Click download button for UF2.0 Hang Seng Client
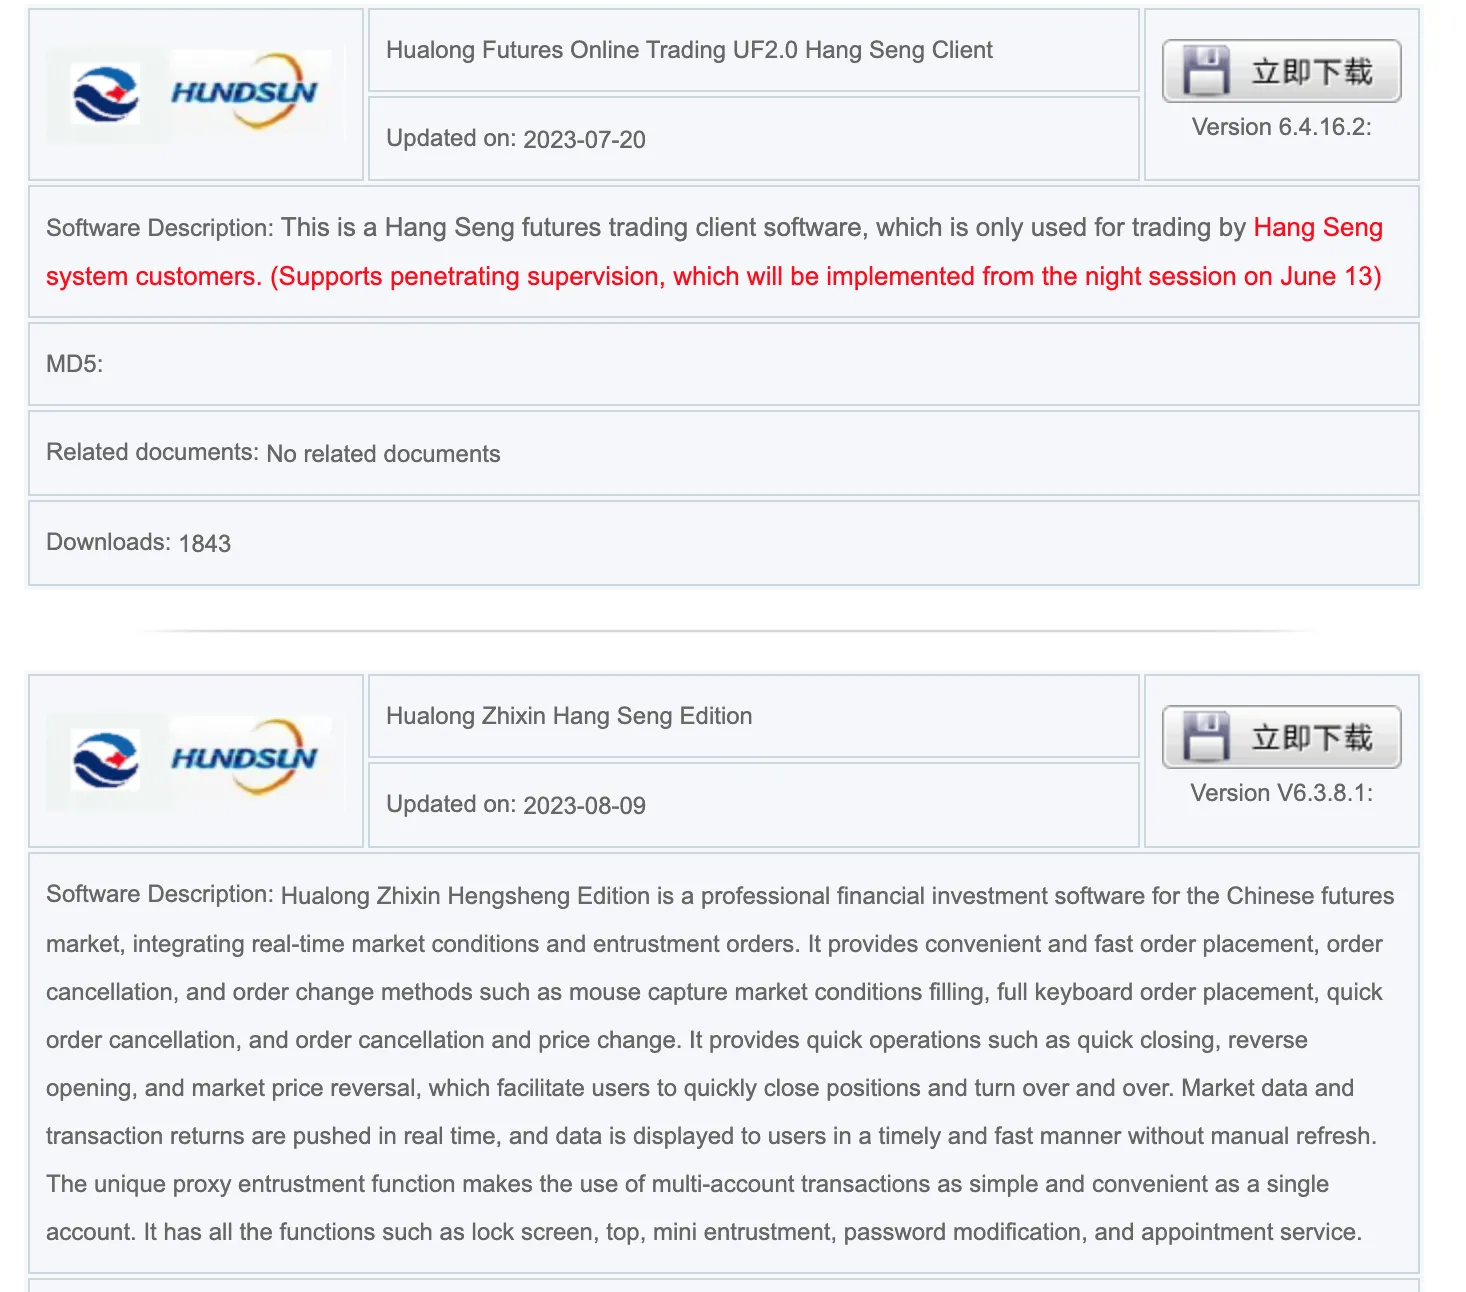This screenshot has width=1466, height=1292. click(x=1281, y=71)
